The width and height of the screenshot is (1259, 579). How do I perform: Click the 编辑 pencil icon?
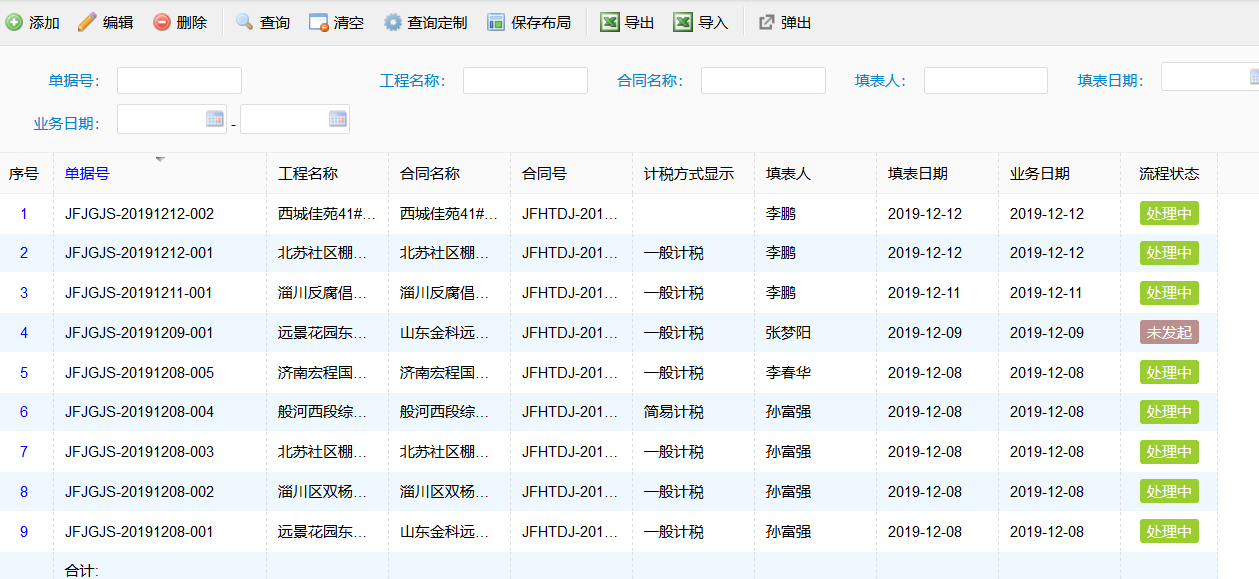(87, 22)
